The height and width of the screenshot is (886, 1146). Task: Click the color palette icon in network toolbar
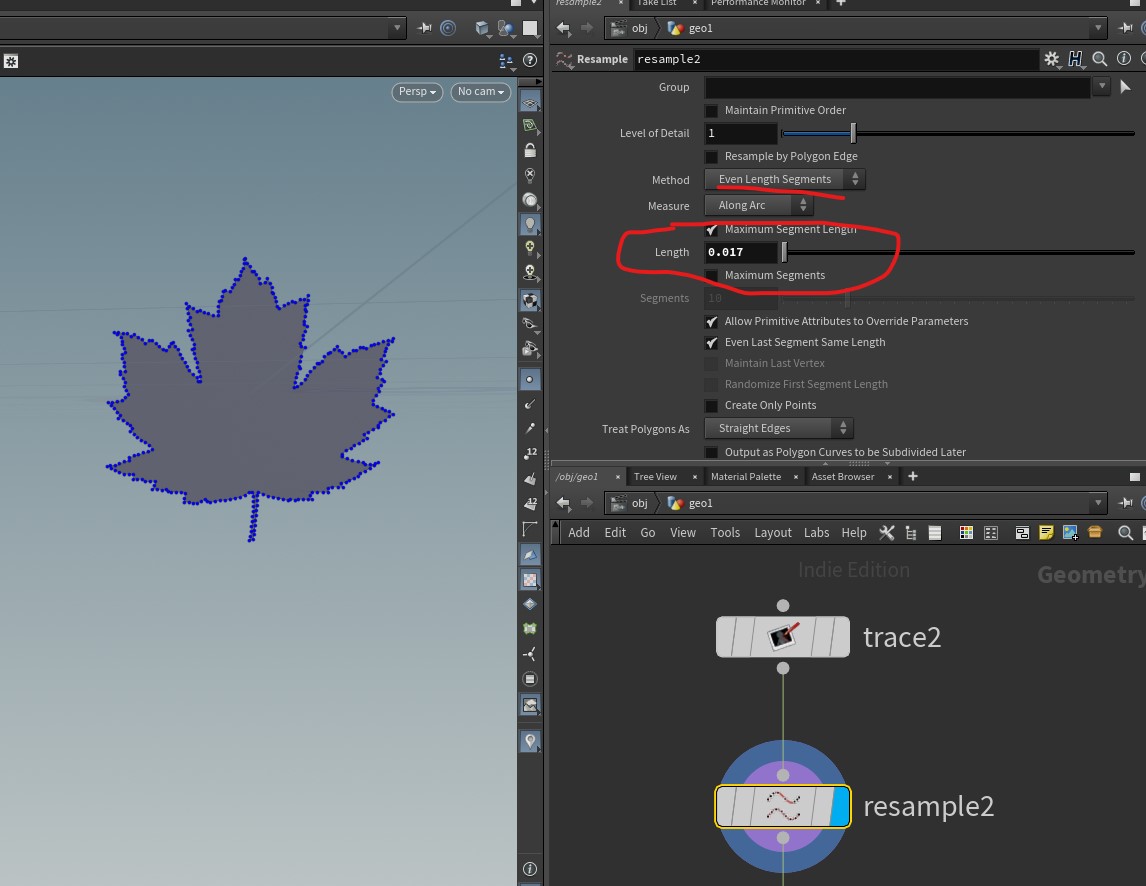pos(966,533)
